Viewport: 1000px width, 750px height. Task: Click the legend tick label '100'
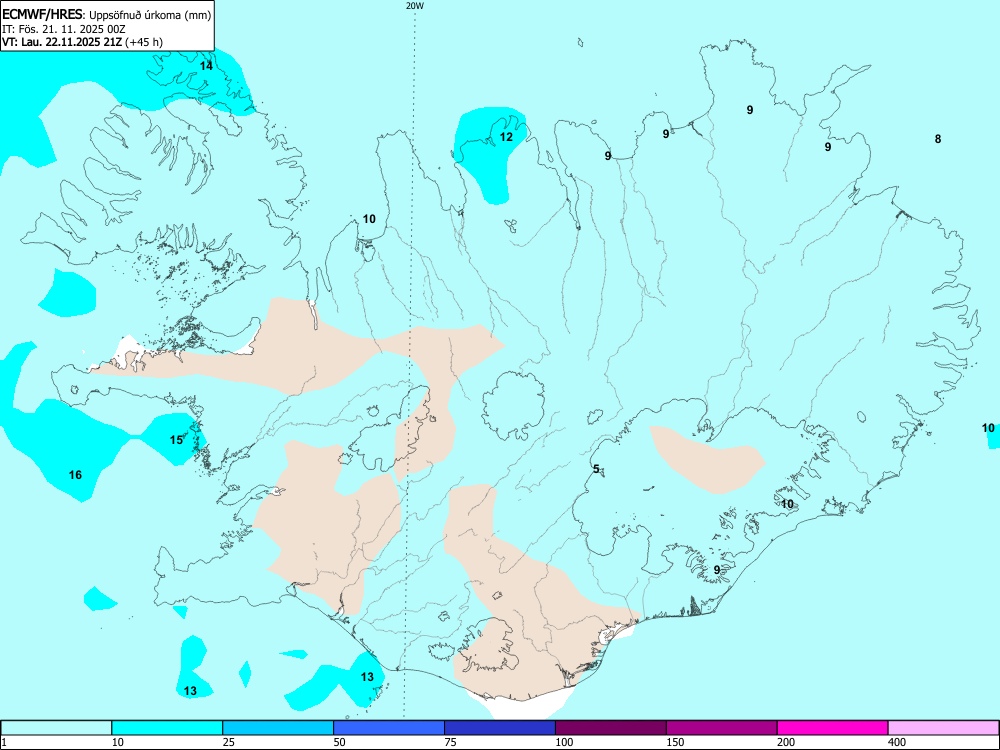click(x=564, y=742)
